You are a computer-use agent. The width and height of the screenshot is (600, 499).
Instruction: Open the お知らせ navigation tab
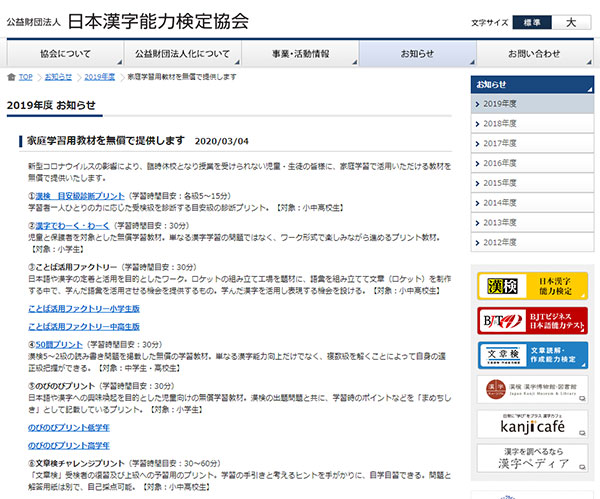417,54
